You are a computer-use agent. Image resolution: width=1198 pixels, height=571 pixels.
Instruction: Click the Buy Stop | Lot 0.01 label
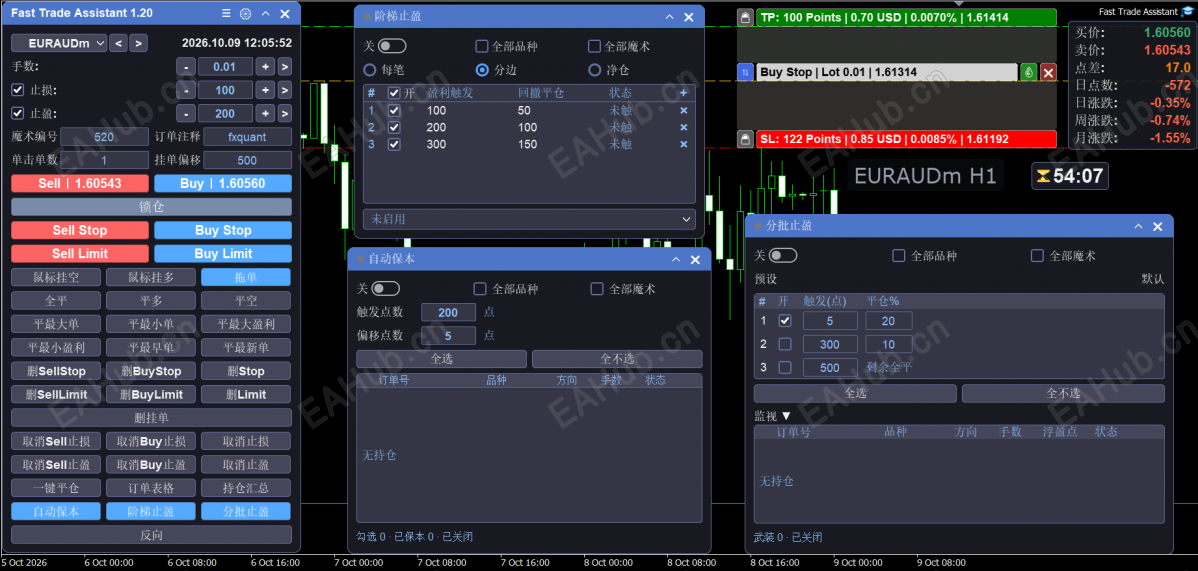(x=887, y=73)
